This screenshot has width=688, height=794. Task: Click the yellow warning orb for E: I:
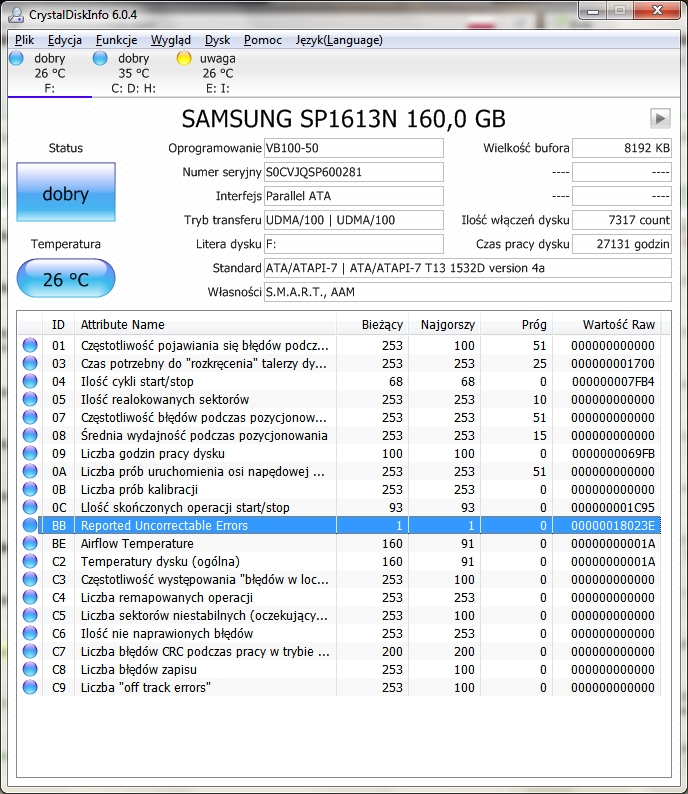184,58
